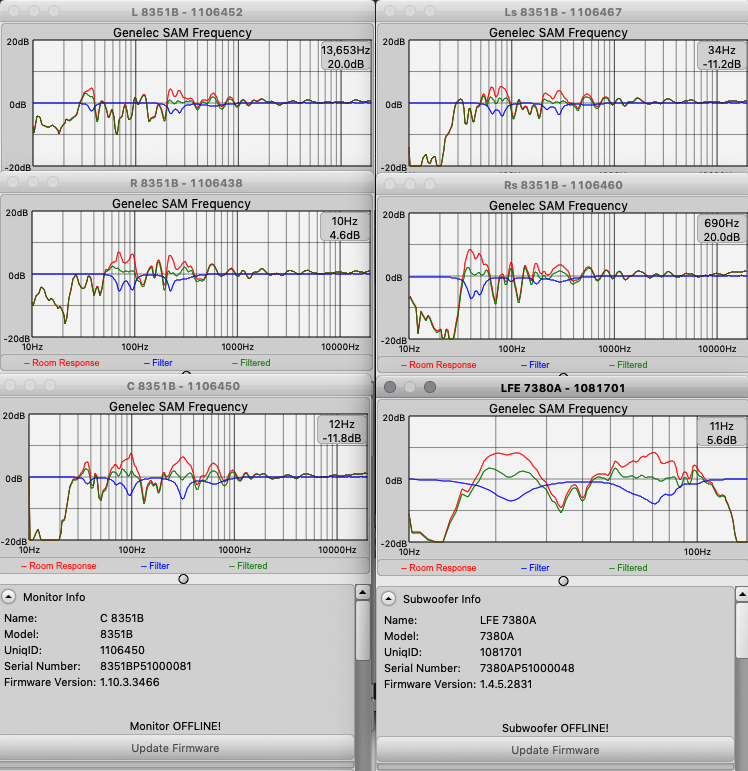Select the R 8351B - 1106438 window title
The height and width of the screenshot is (771, 748).
click(x=186, y=183)
